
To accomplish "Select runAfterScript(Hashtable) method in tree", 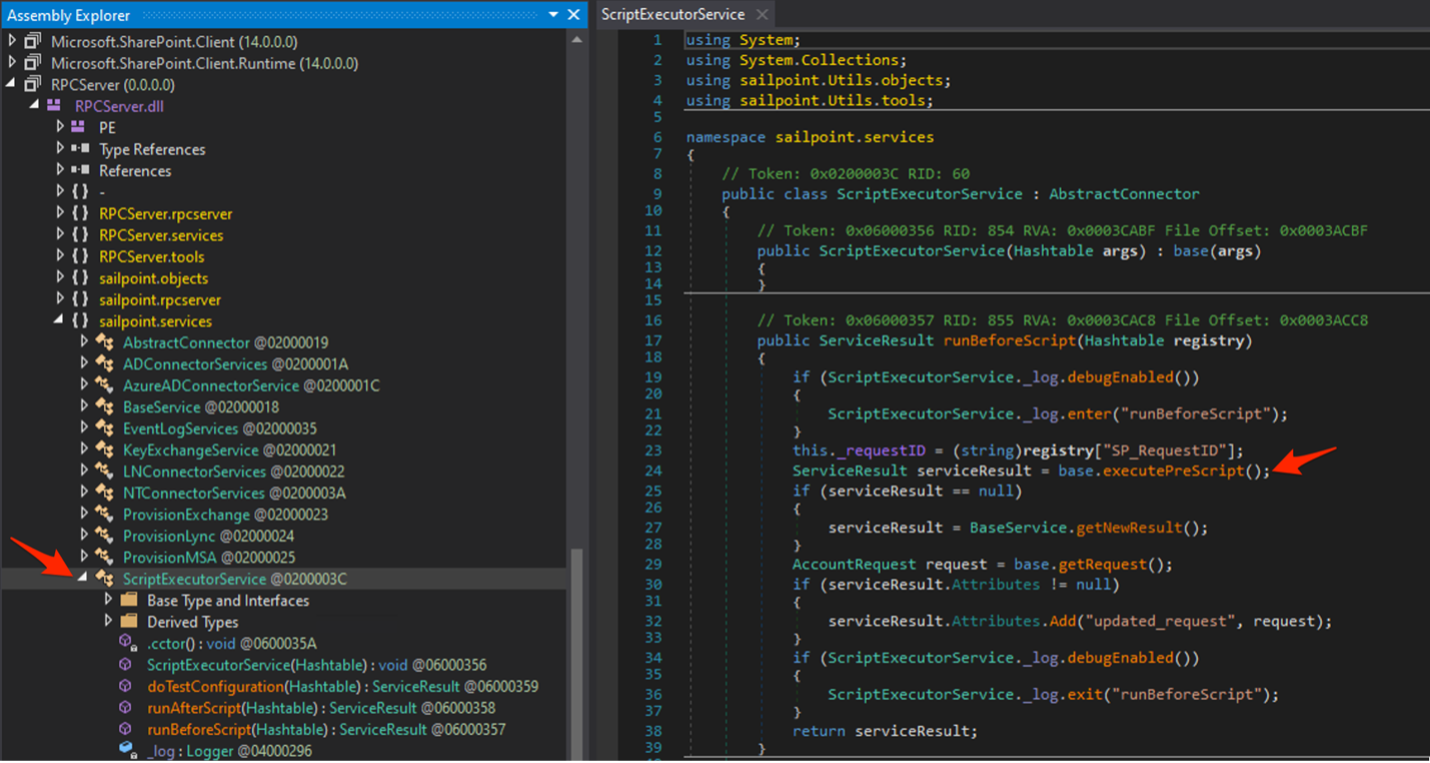I will 321,708.
